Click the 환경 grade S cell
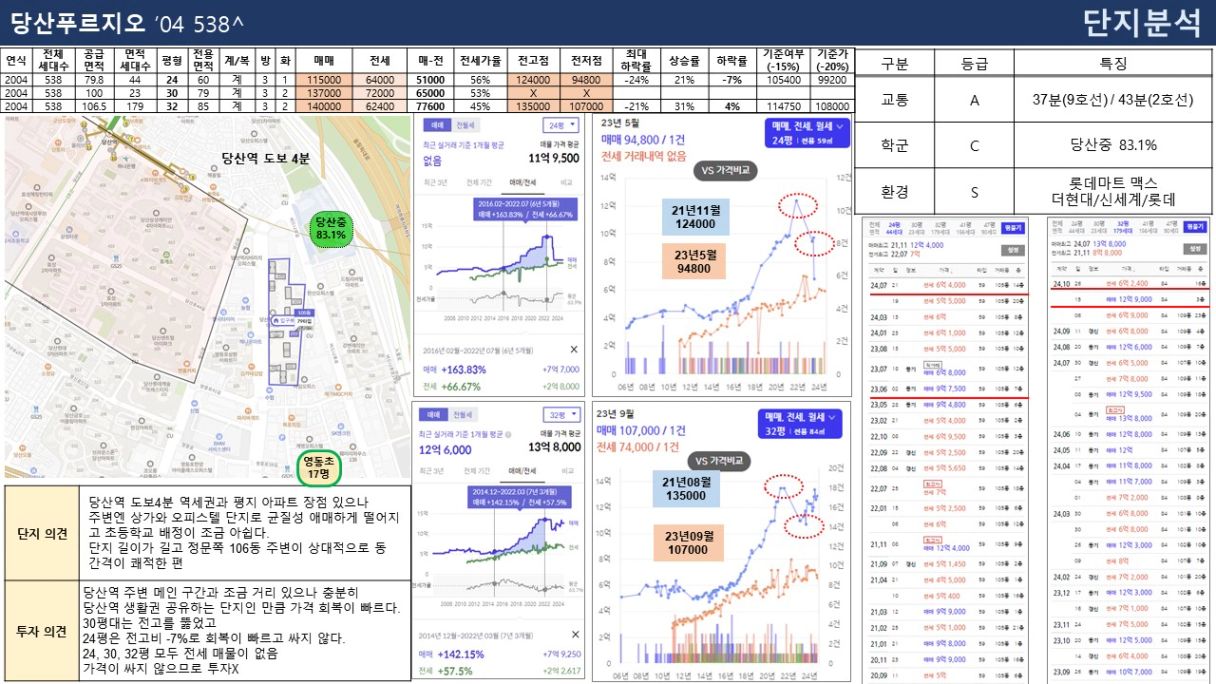Viewport: 1216px width, 684px height. (x=974, y=191)
